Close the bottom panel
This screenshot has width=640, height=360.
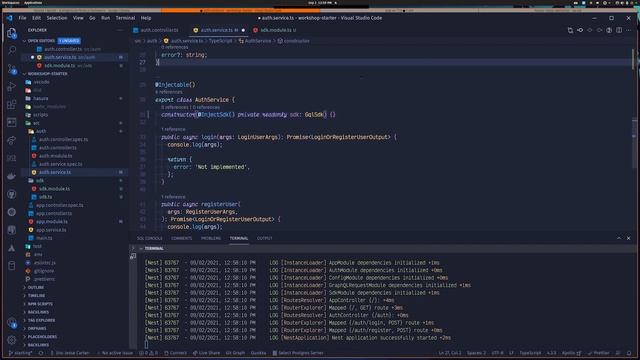pyautogui.click(x=629, y=238)
